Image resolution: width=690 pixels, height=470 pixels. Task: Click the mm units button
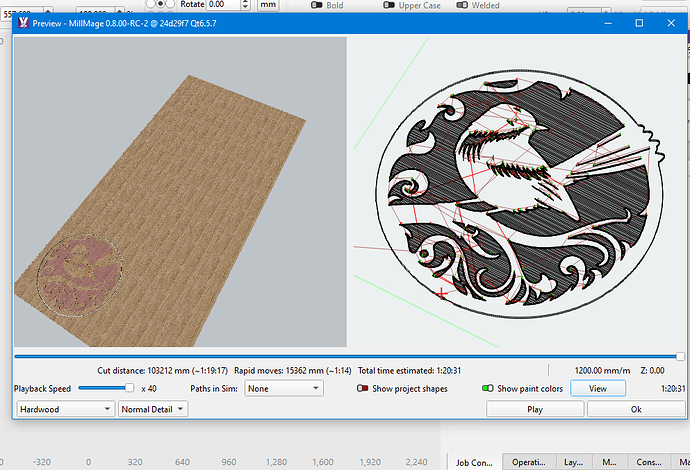coord(268,4)
